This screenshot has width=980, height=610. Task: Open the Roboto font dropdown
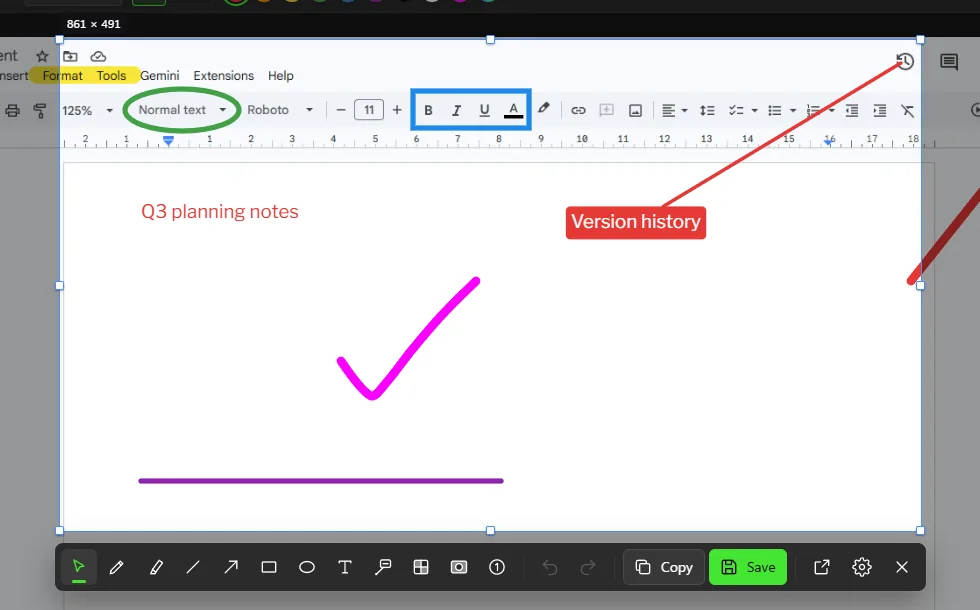(x=279, y=110)
